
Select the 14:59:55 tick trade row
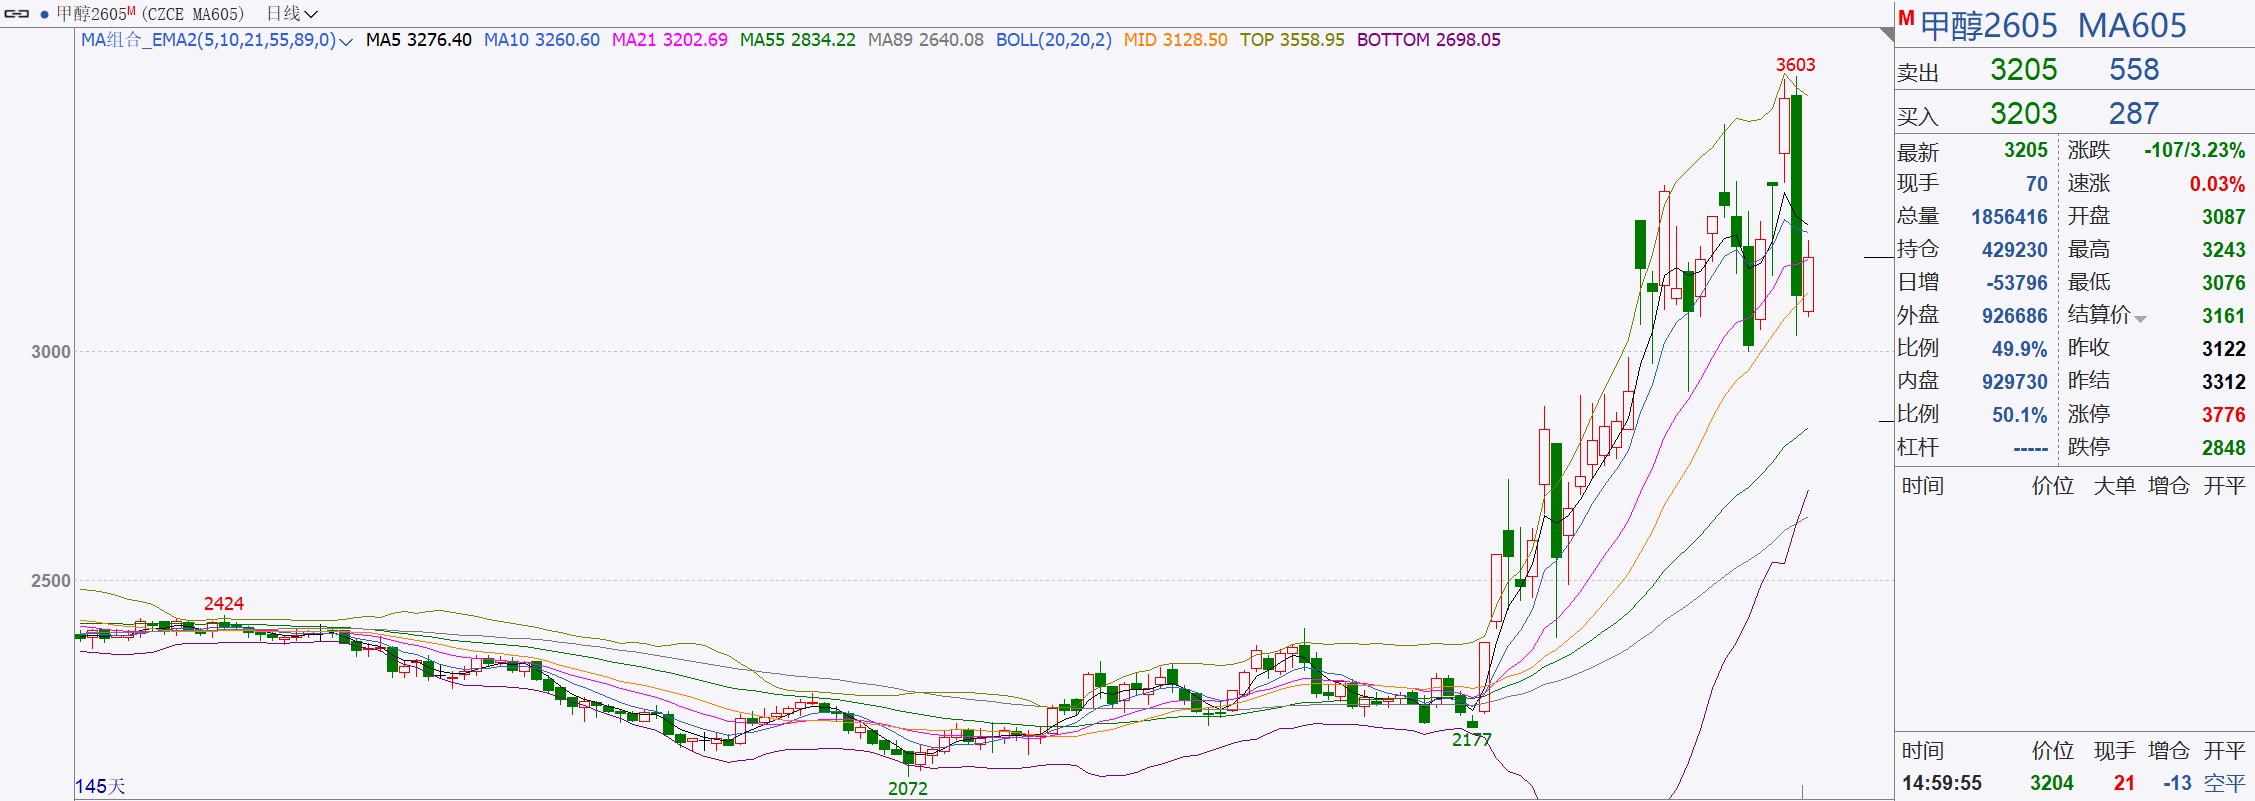pos(2070,783)
